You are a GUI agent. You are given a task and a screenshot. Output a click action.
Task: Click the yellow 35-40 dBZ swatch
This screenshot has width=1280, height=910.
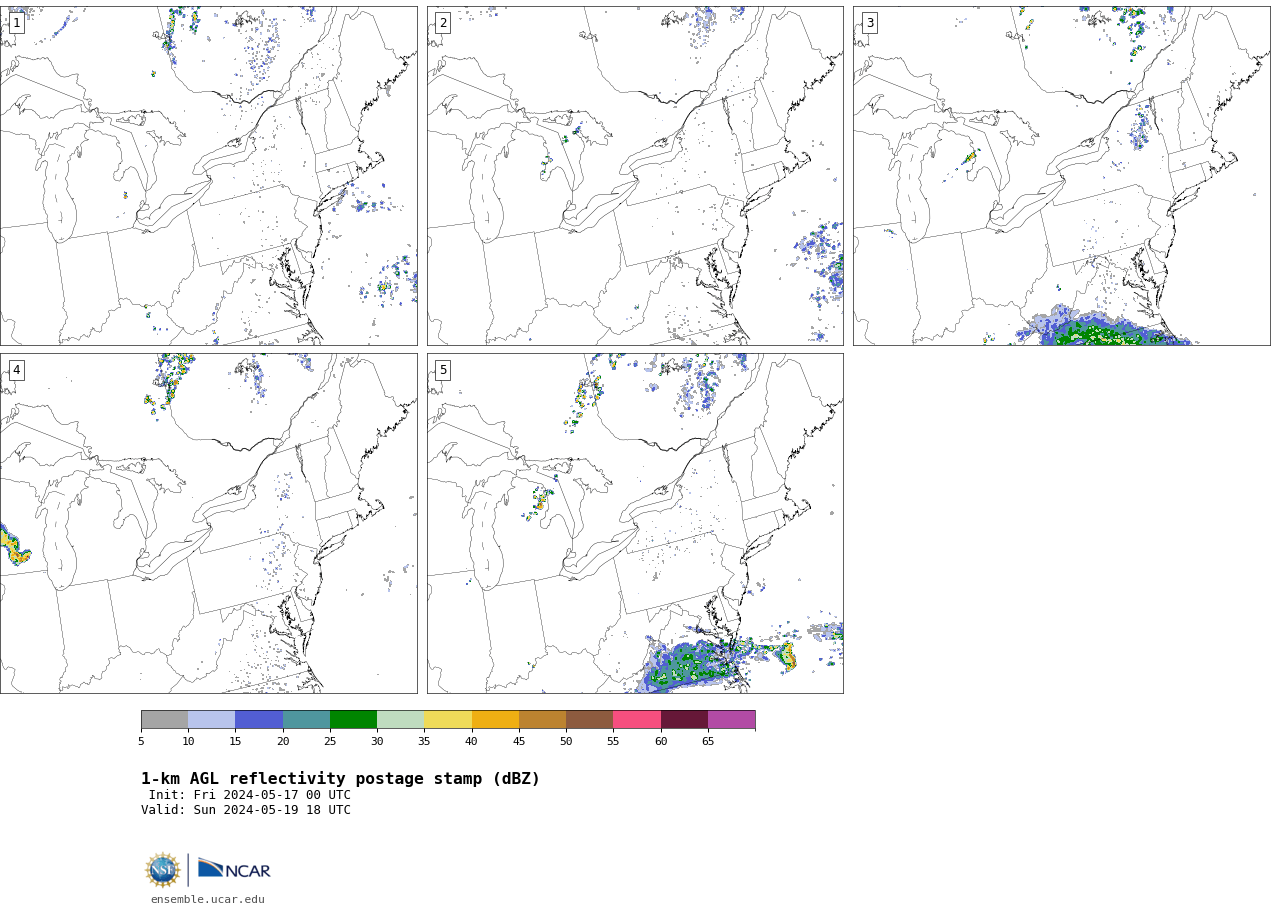click(448, 720)
